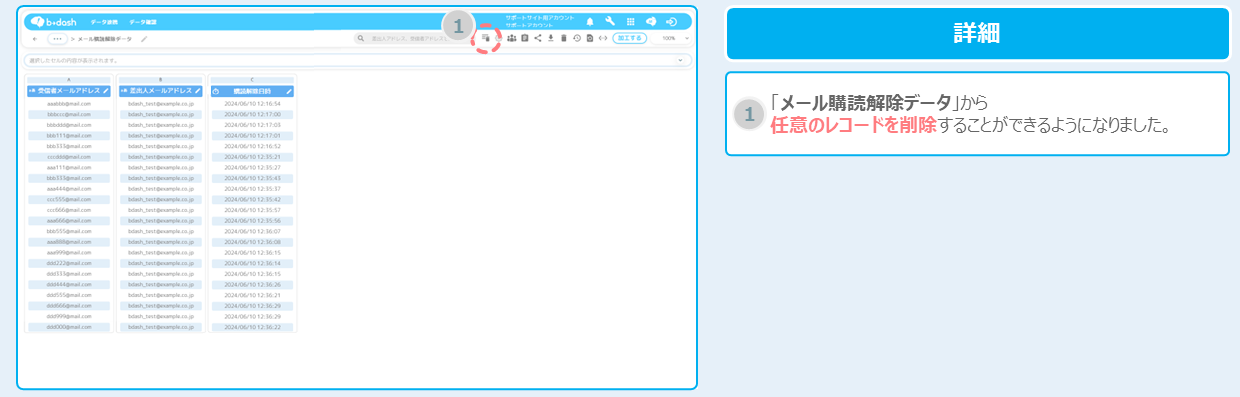
Task: Open the user group icon
Action: pos(512,38)
